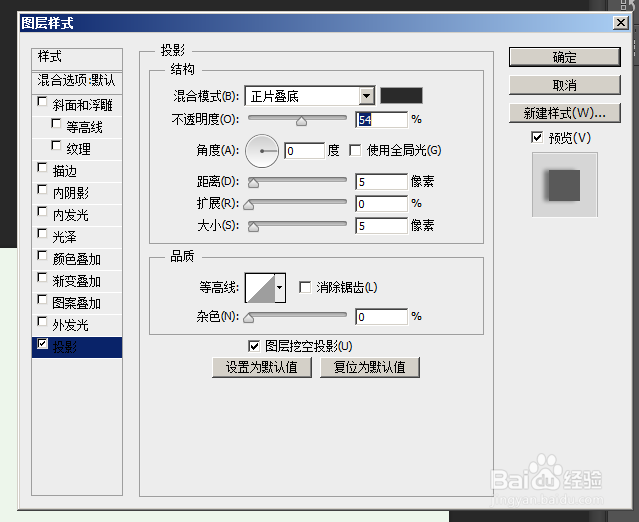This screenshot has height=522, width=639.
Task: Click the 距离 slider handle
Action: click(253, 183)
